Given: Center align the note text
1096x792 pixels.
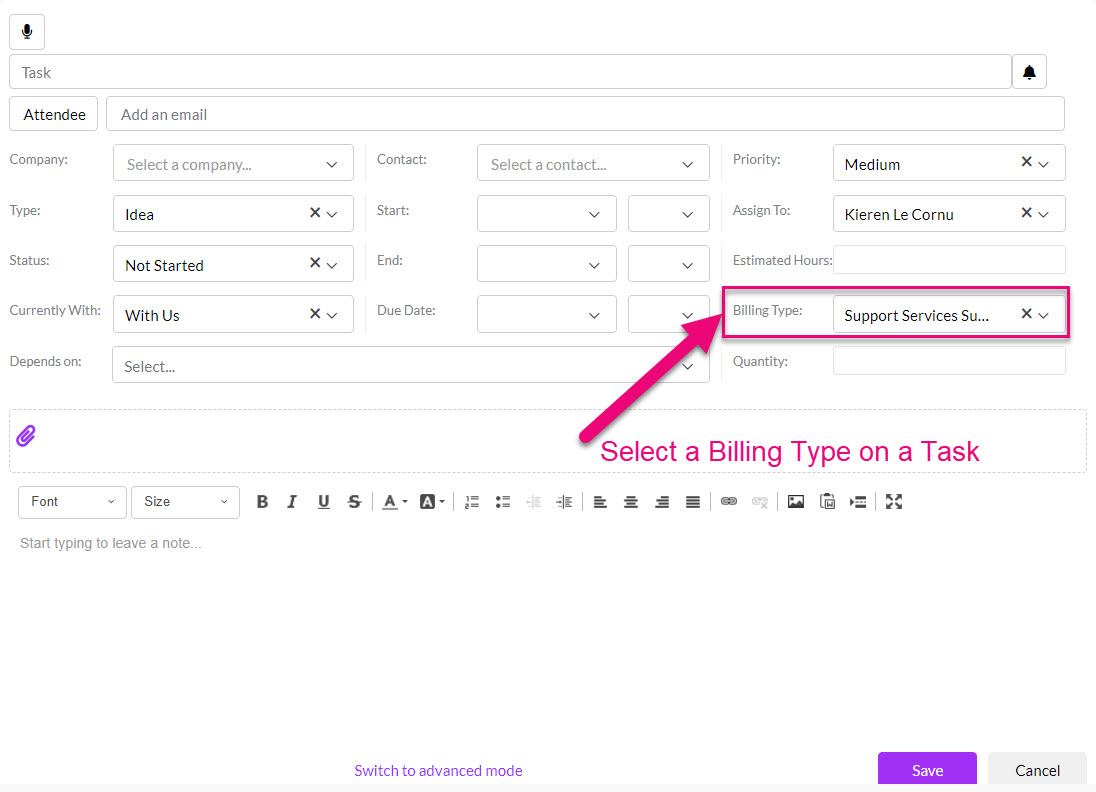Looking at the screenshot, I should tap(631, 502).
